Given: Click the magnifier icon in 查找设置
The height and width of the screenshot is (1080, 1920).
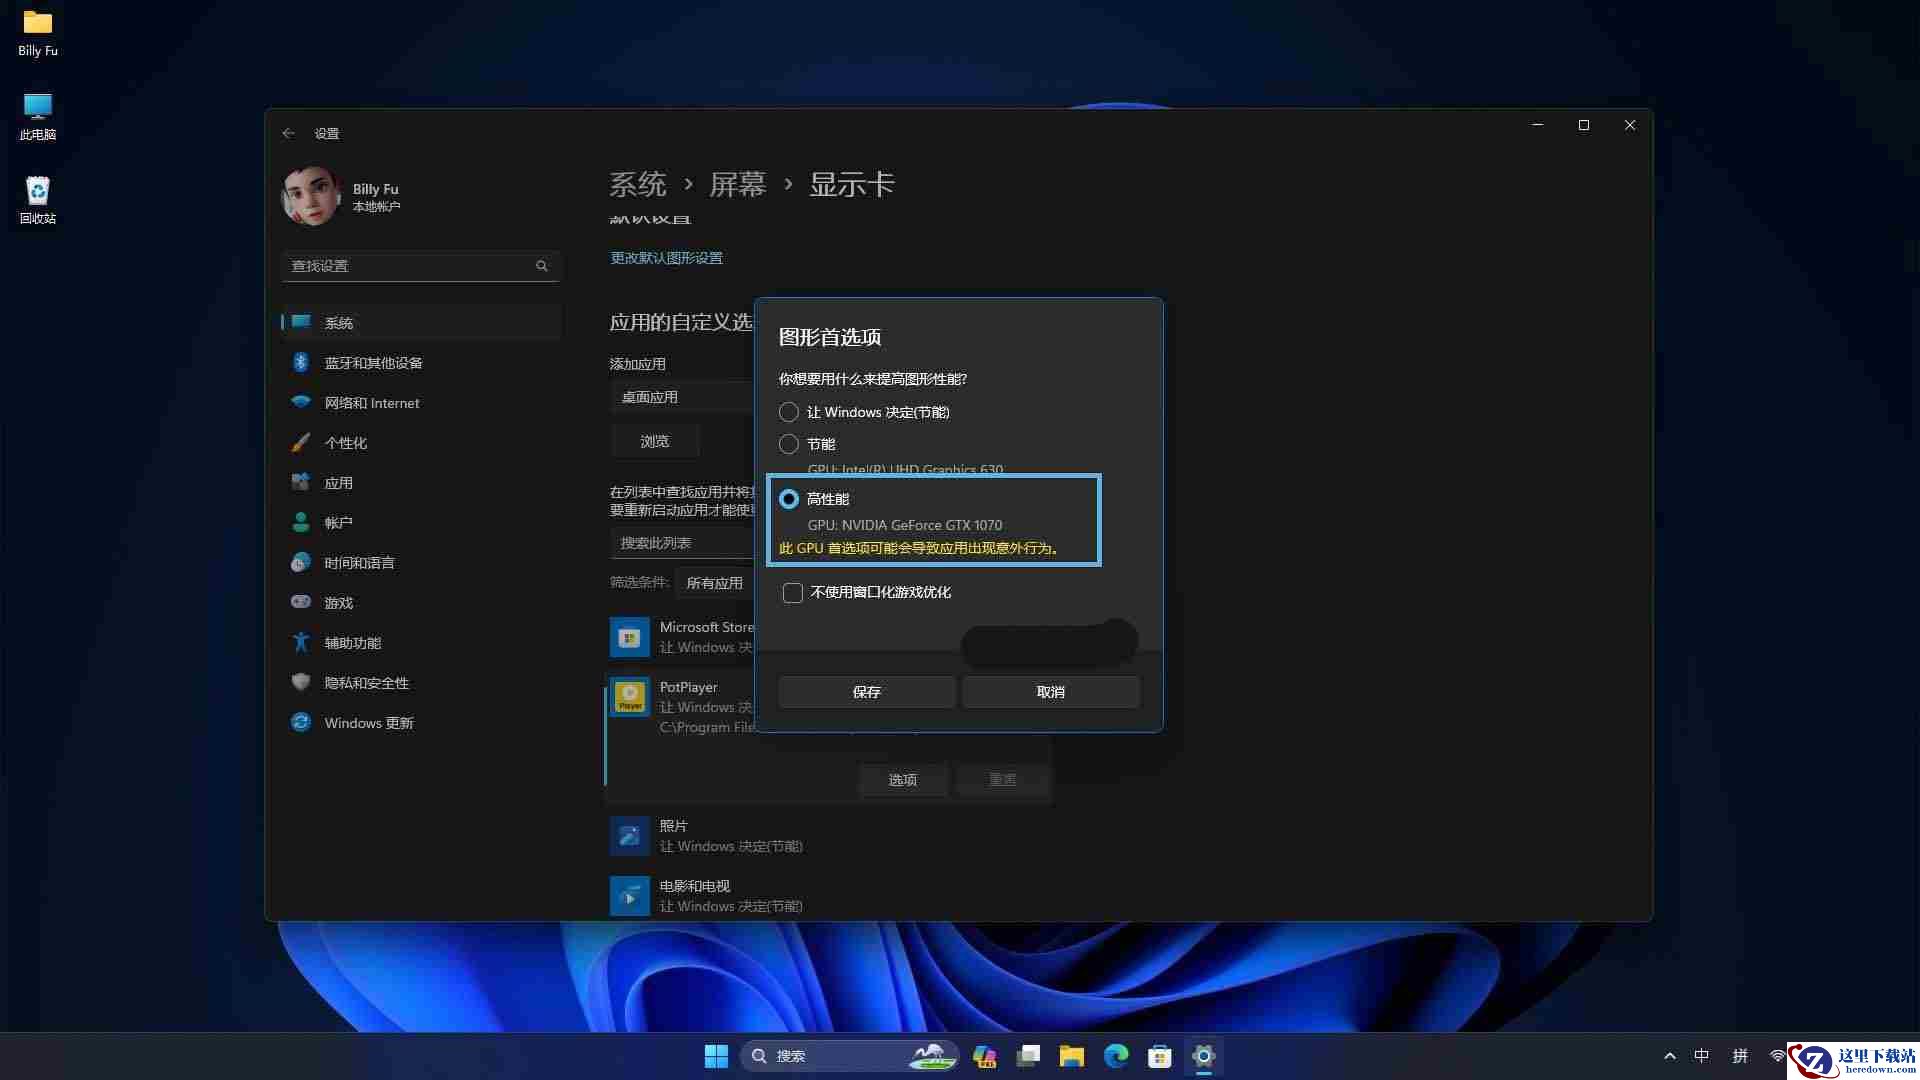Looking at the screenshot, I should click(x=542, y=266).
